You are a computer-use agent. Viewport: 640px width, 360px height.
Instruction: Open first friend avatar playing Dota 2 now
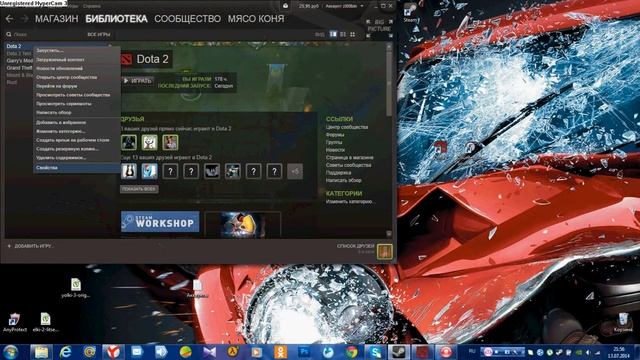pos(129,142)
